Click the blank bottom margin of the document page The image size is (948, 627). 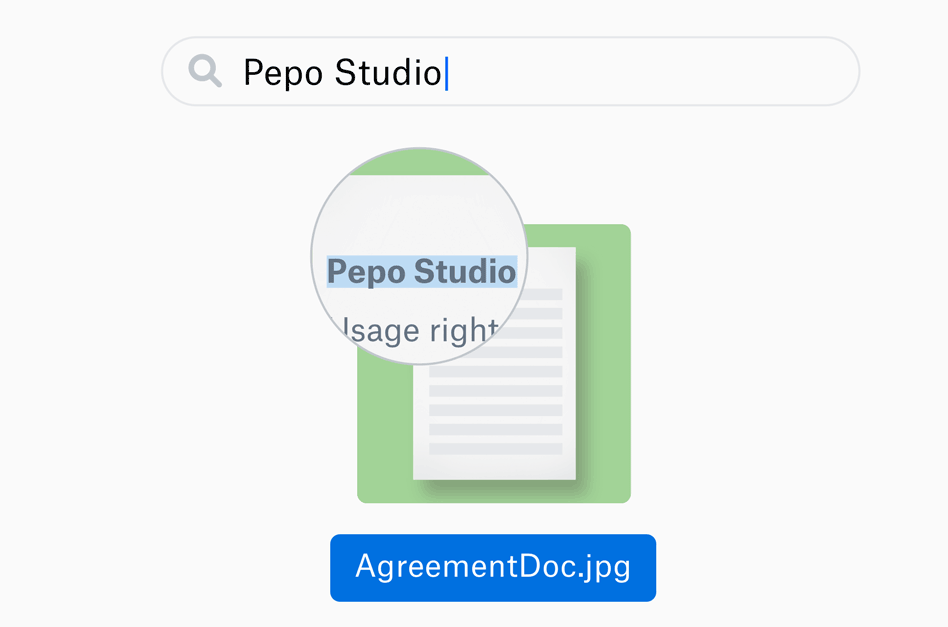tap(495, 468)
